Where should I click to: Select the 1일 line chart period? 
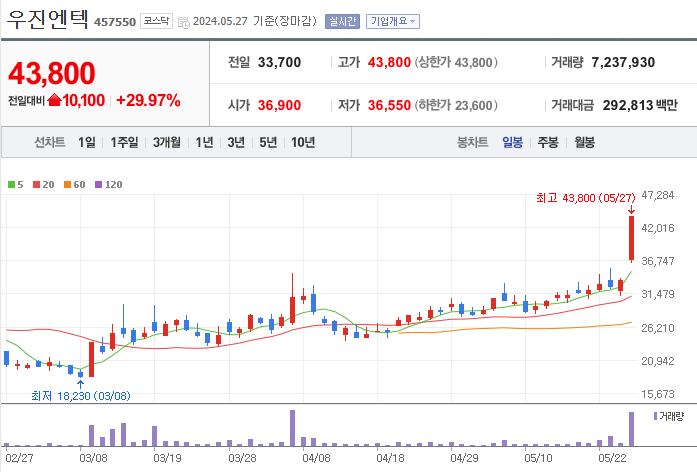click(x=87, y=142)
